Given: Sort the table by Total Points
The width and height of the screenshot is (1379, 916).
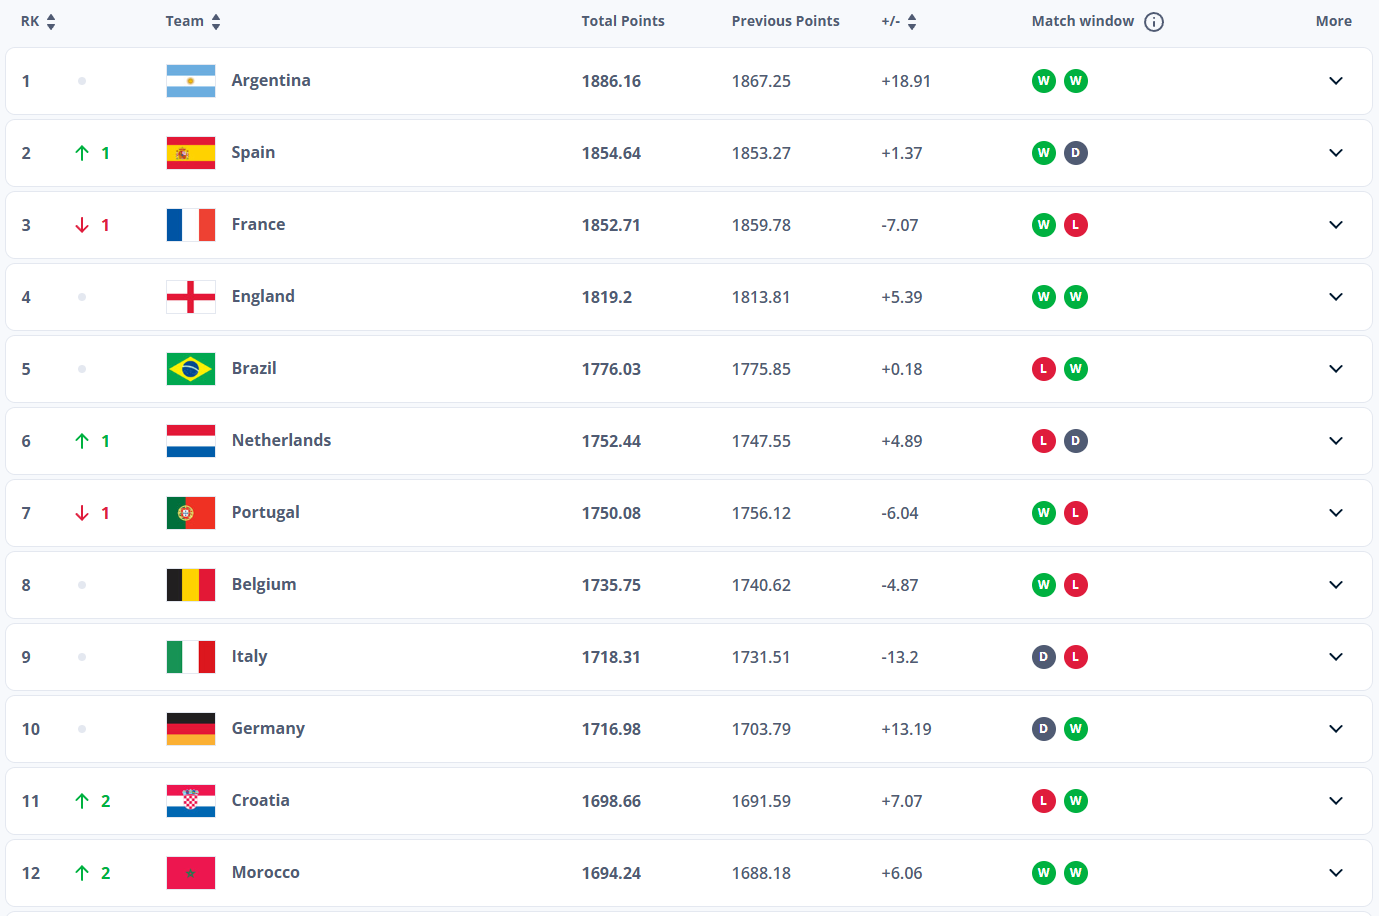Looking at the screenshot, I should (623, 20).
